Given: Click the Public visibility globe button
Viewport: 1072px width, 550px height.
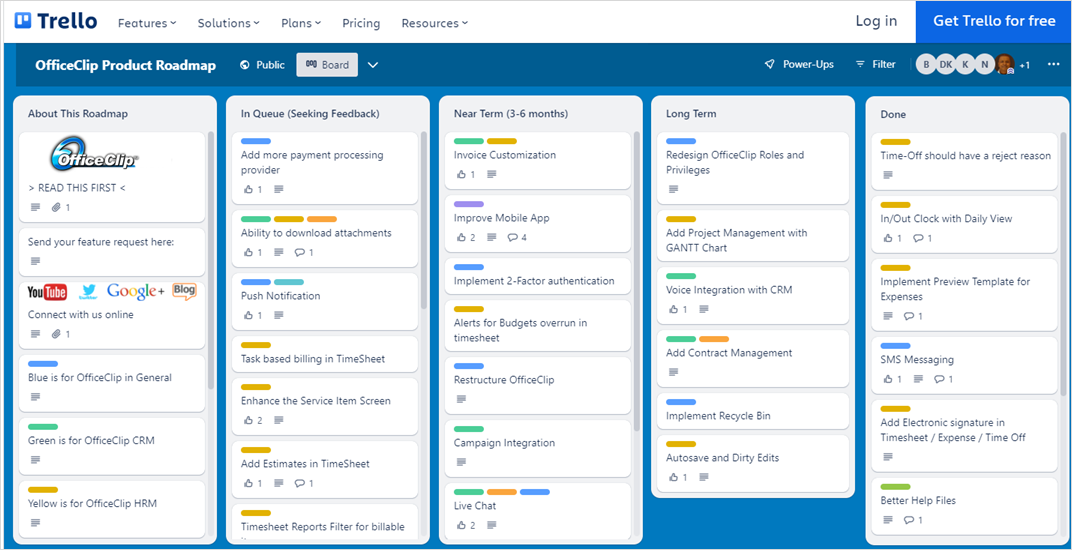Looking at the screenshot, I should [263, 64].
